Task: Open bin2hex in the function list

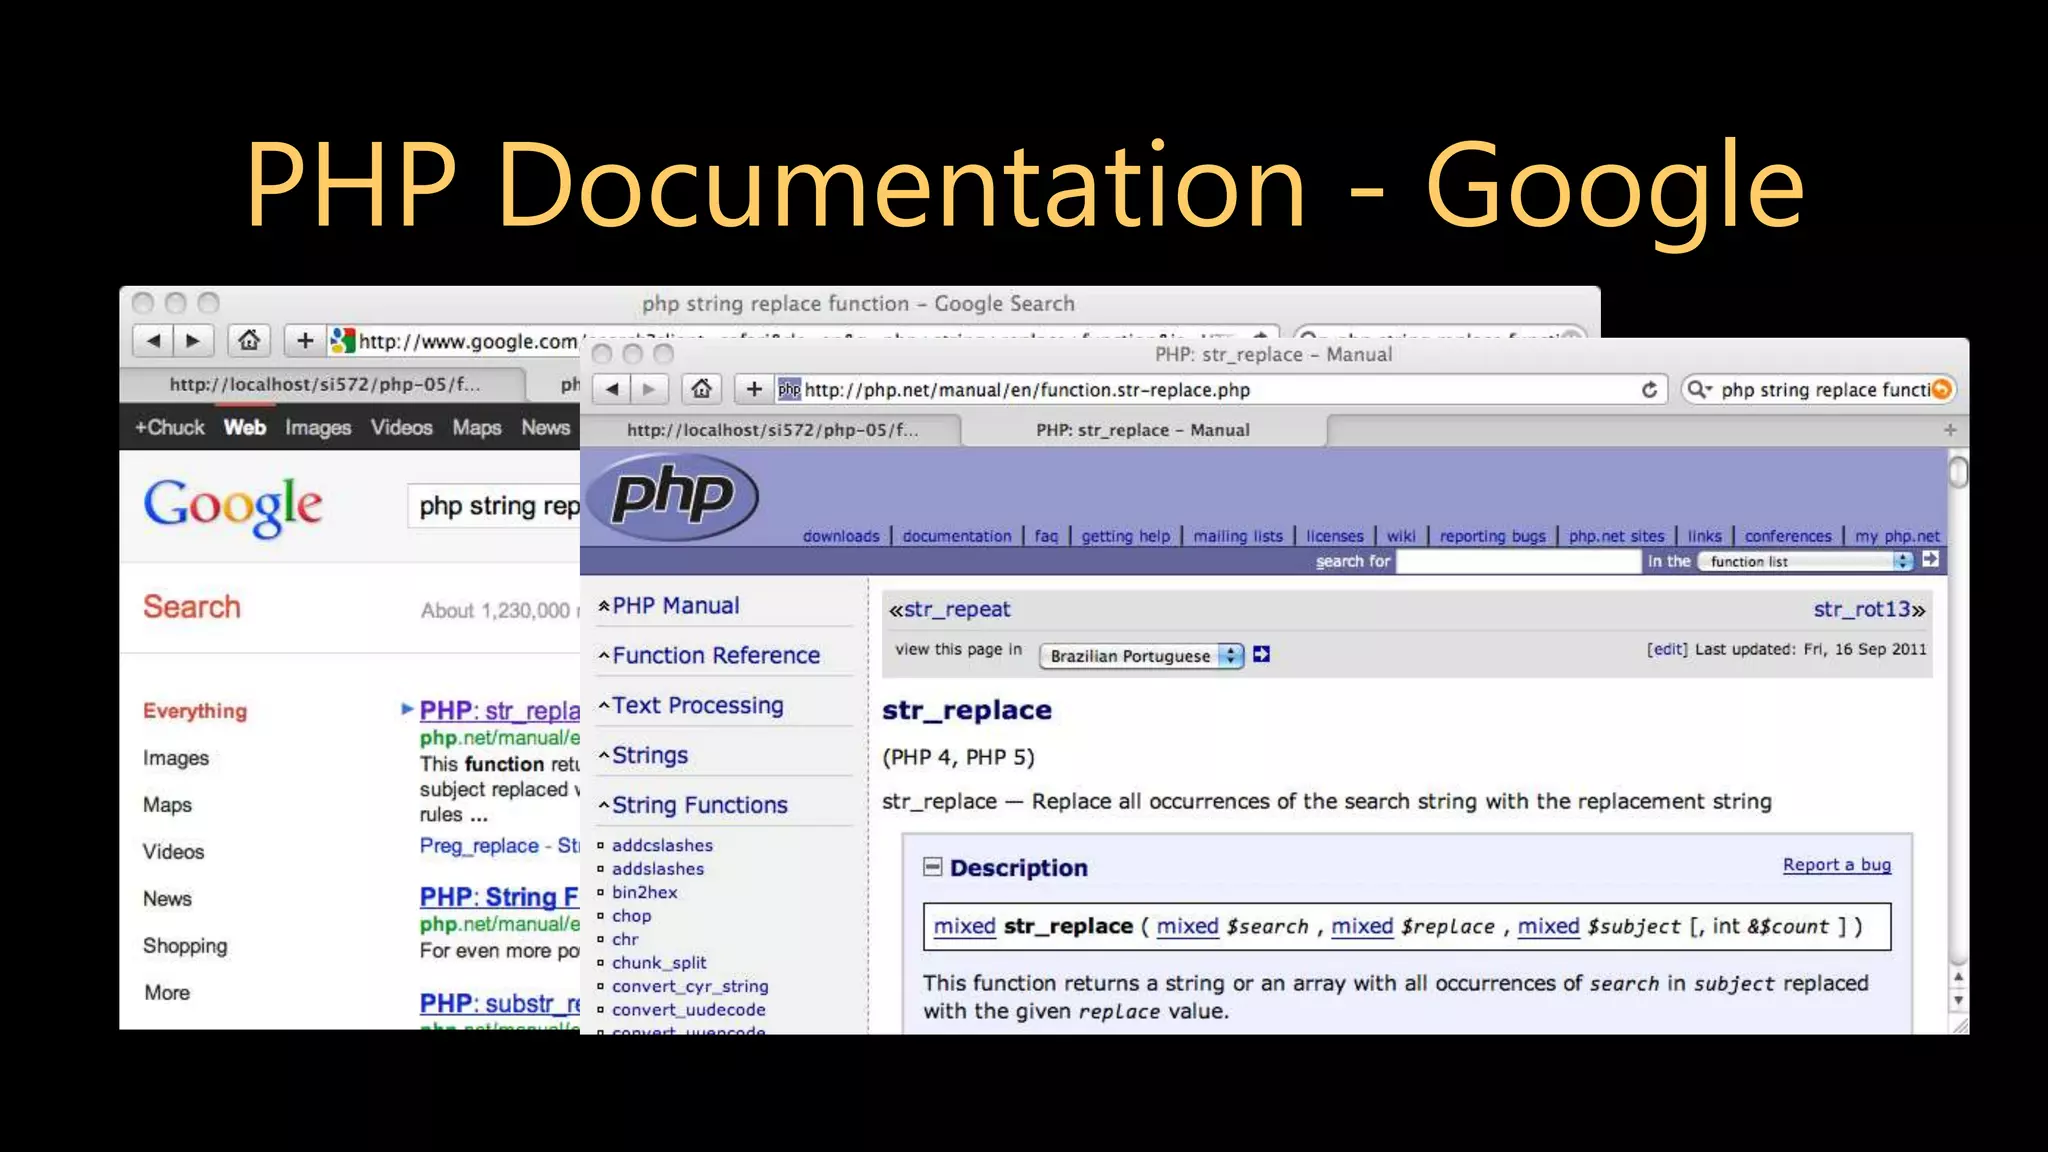Action: (x=644, y=892)
